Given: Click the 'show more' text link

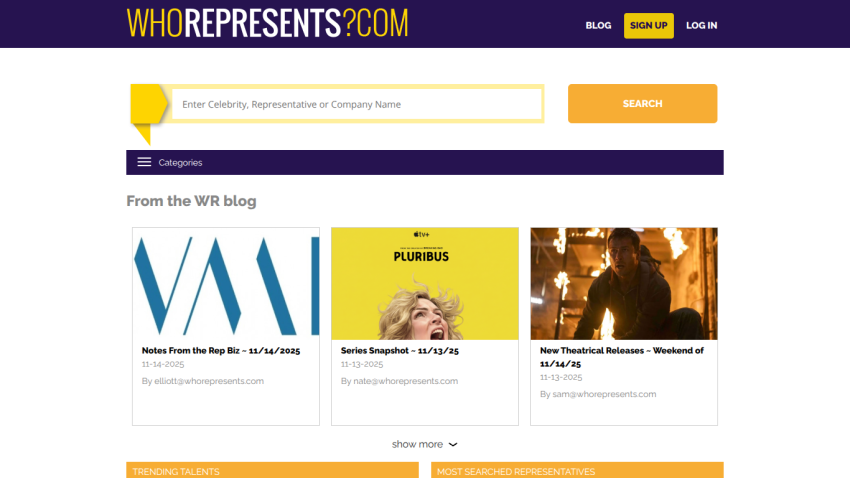Looking at the screenshot, I should tap(417, 444).
